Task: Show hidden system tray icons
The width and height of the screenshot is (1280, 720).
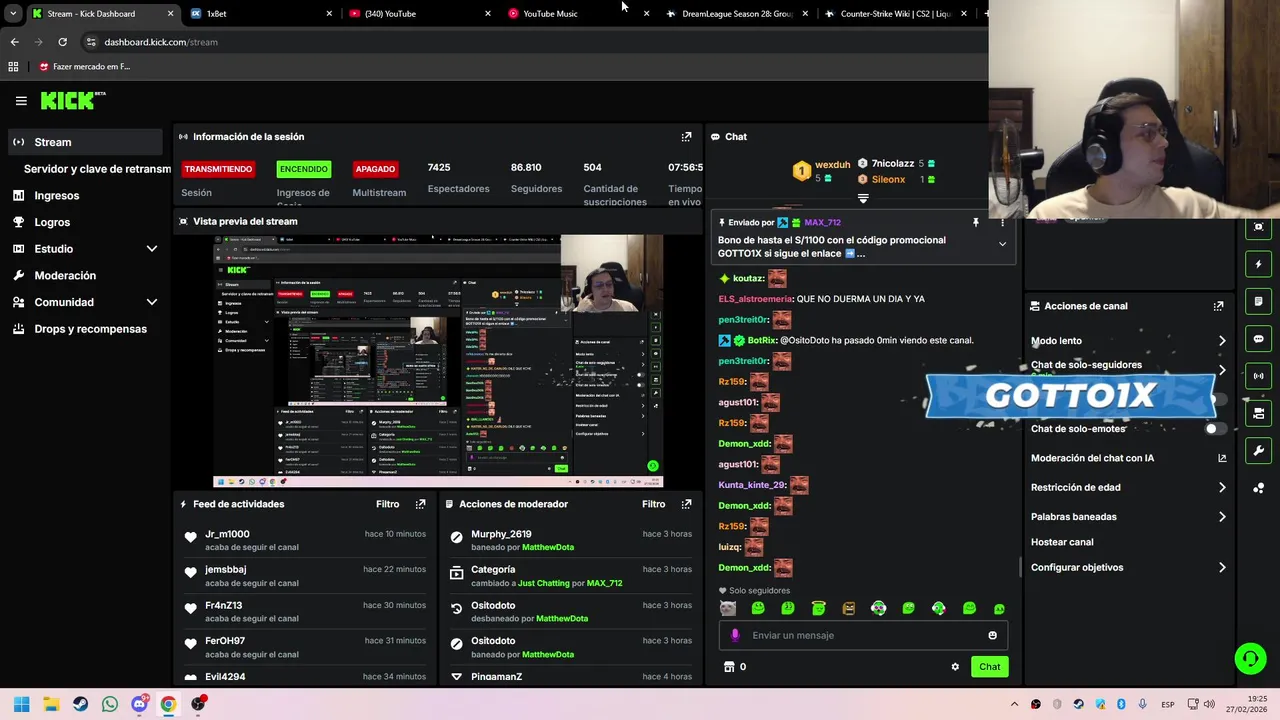Action: tap(1014, 704)
